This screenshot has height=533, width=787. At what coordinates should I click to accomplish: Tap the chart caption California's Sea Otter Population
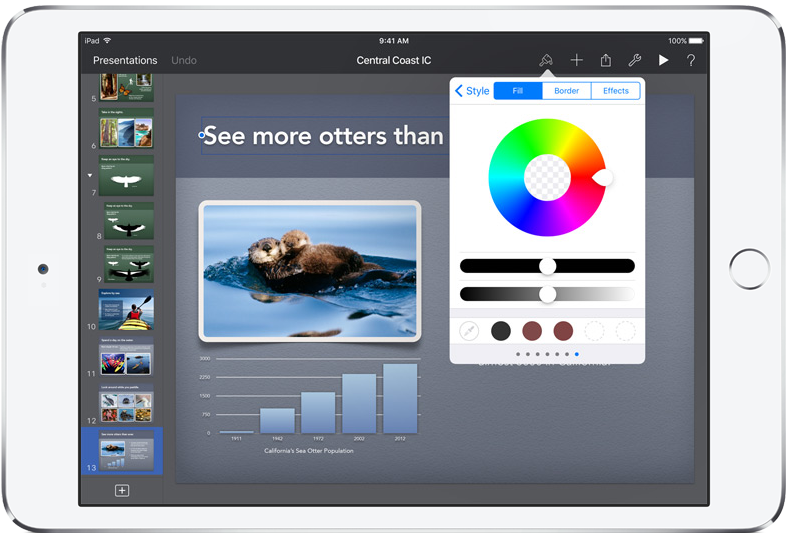click(309, 451)
